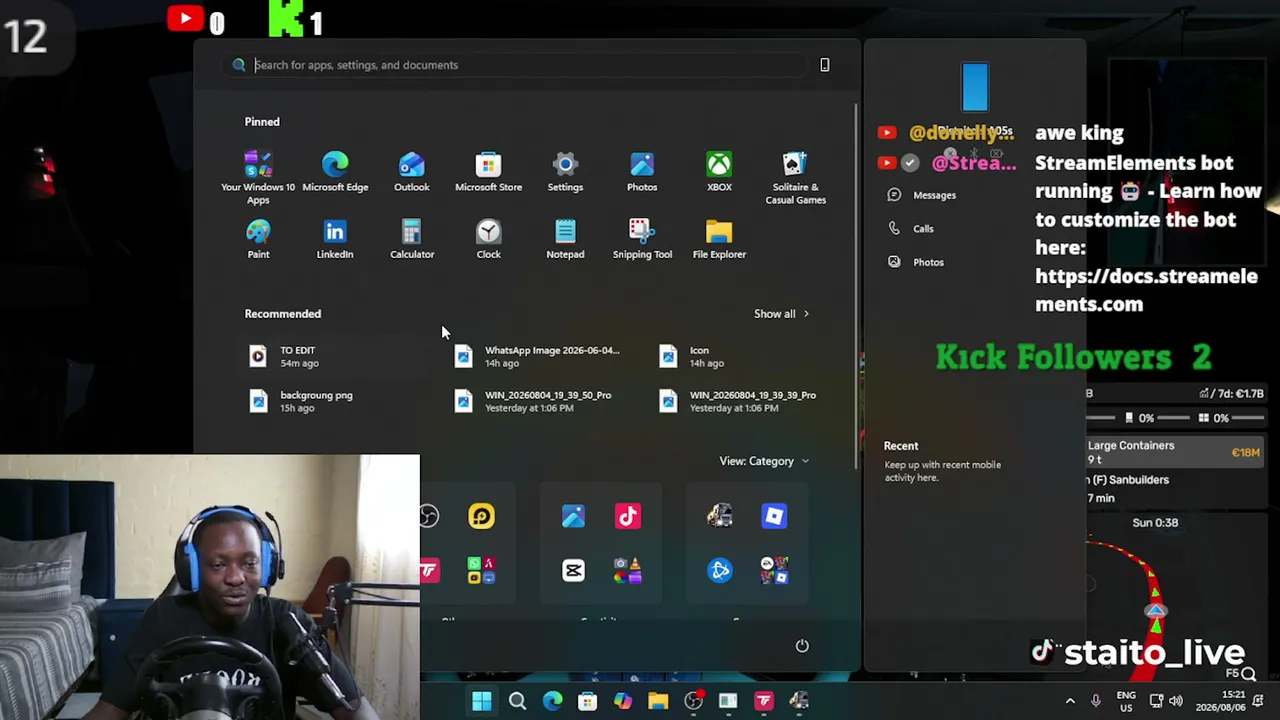Open File Explorer from the taskbar
This screenshot has height=720, width=1280.
pos(658,701)
